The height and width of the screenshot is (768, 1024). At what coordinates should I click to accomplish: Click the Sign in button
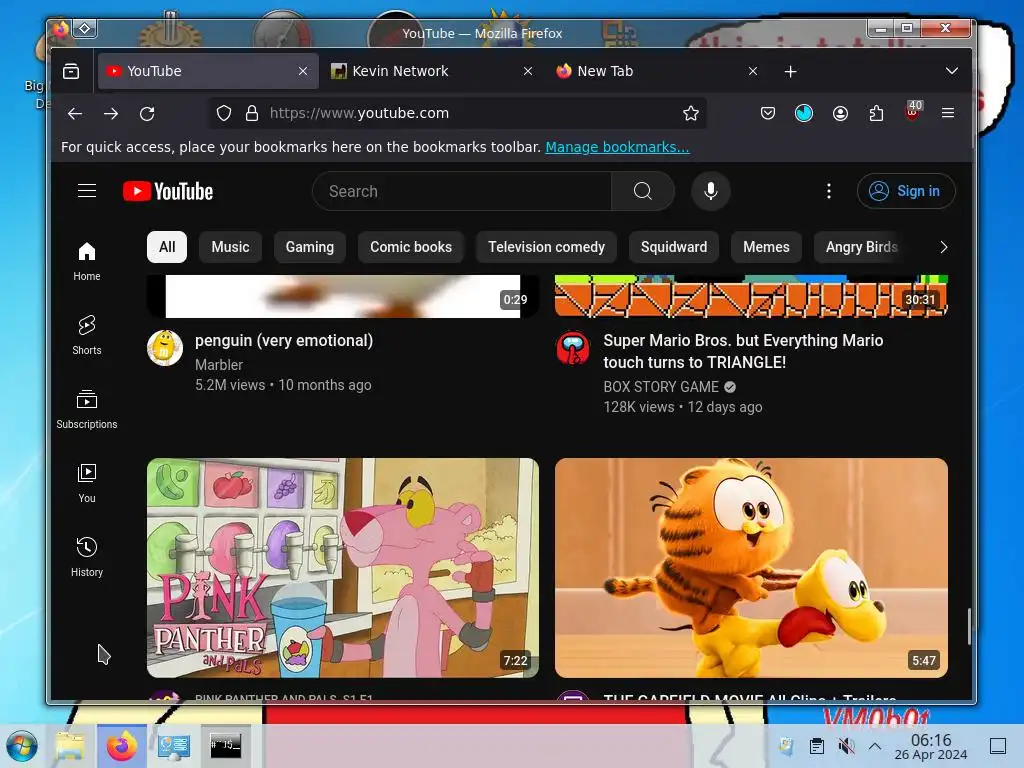click(906, 191)
